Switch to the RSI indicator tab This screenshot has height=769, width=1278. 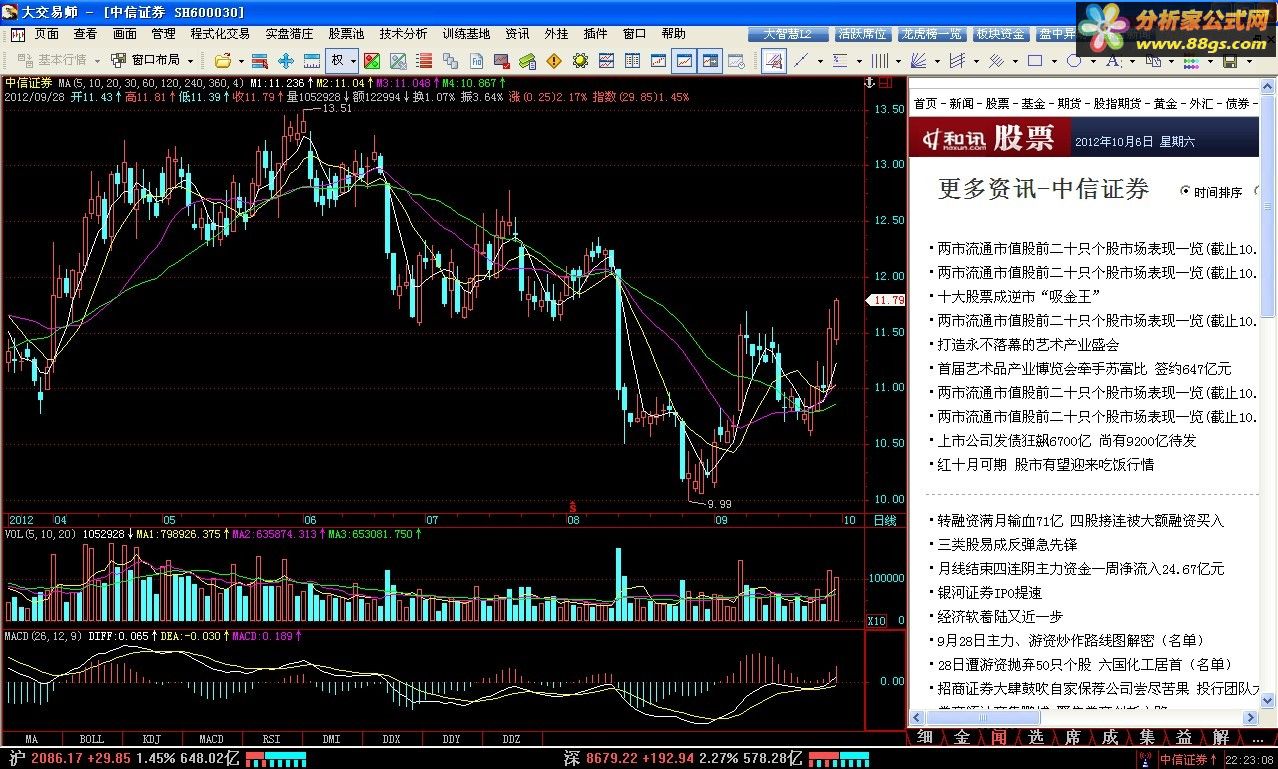pos(271,739)
